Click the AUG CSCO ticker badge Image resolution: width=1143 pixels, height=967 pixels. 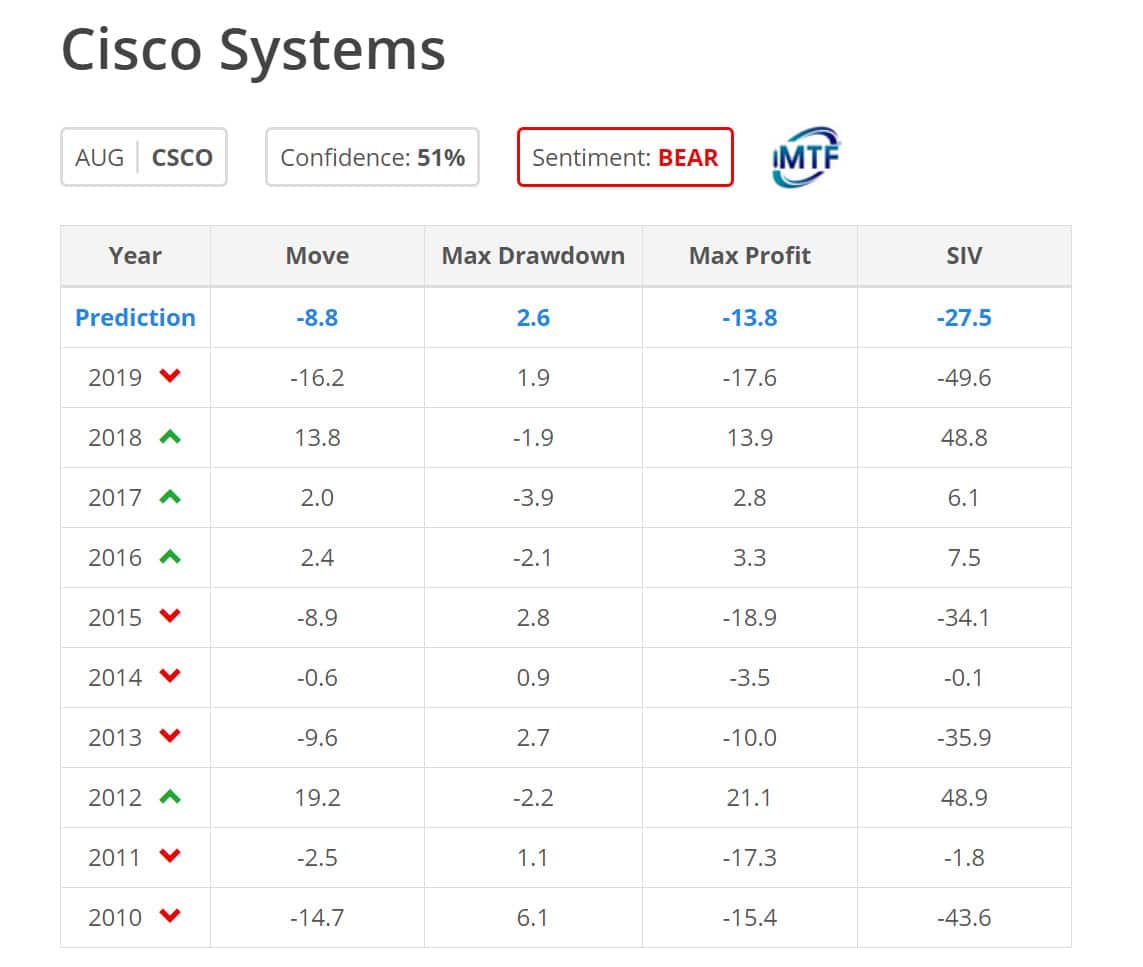tap(144, 157)
